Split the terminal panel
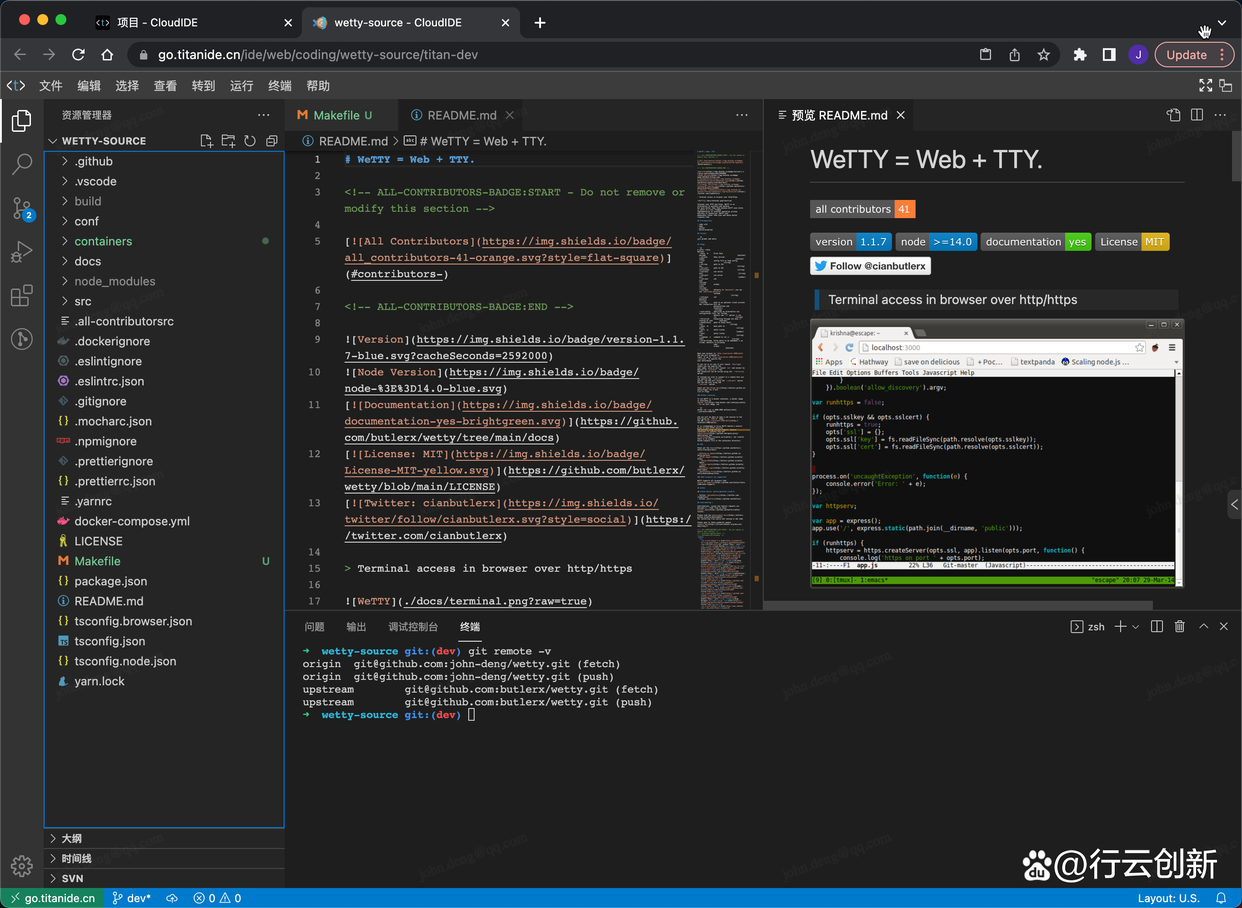The image size is (1242, 908). point(1157,626)
